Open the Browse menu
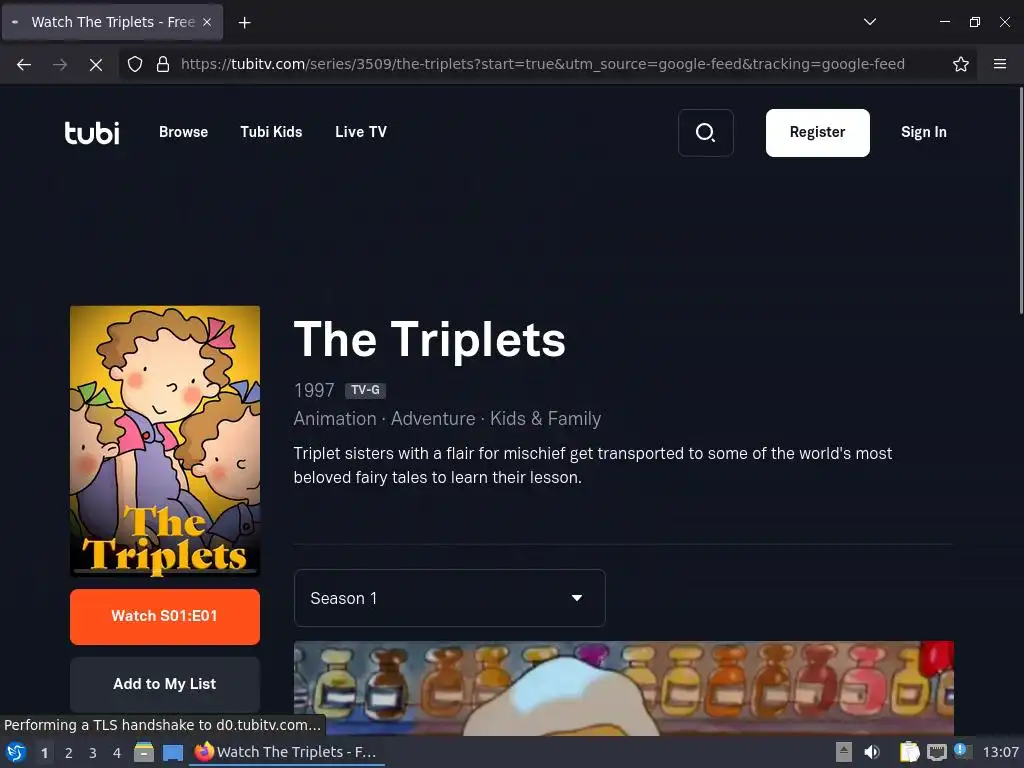Viewport: 1024px width, 768px height. point(184,132)
